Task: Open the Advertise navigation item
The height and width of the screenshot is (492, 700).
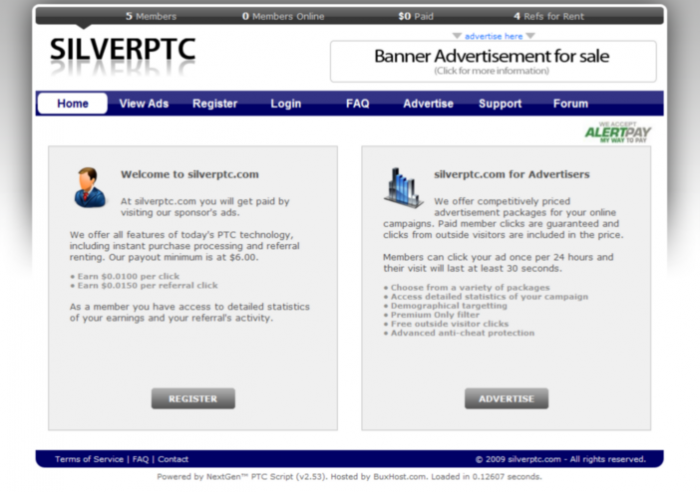Action: point(428,104)
